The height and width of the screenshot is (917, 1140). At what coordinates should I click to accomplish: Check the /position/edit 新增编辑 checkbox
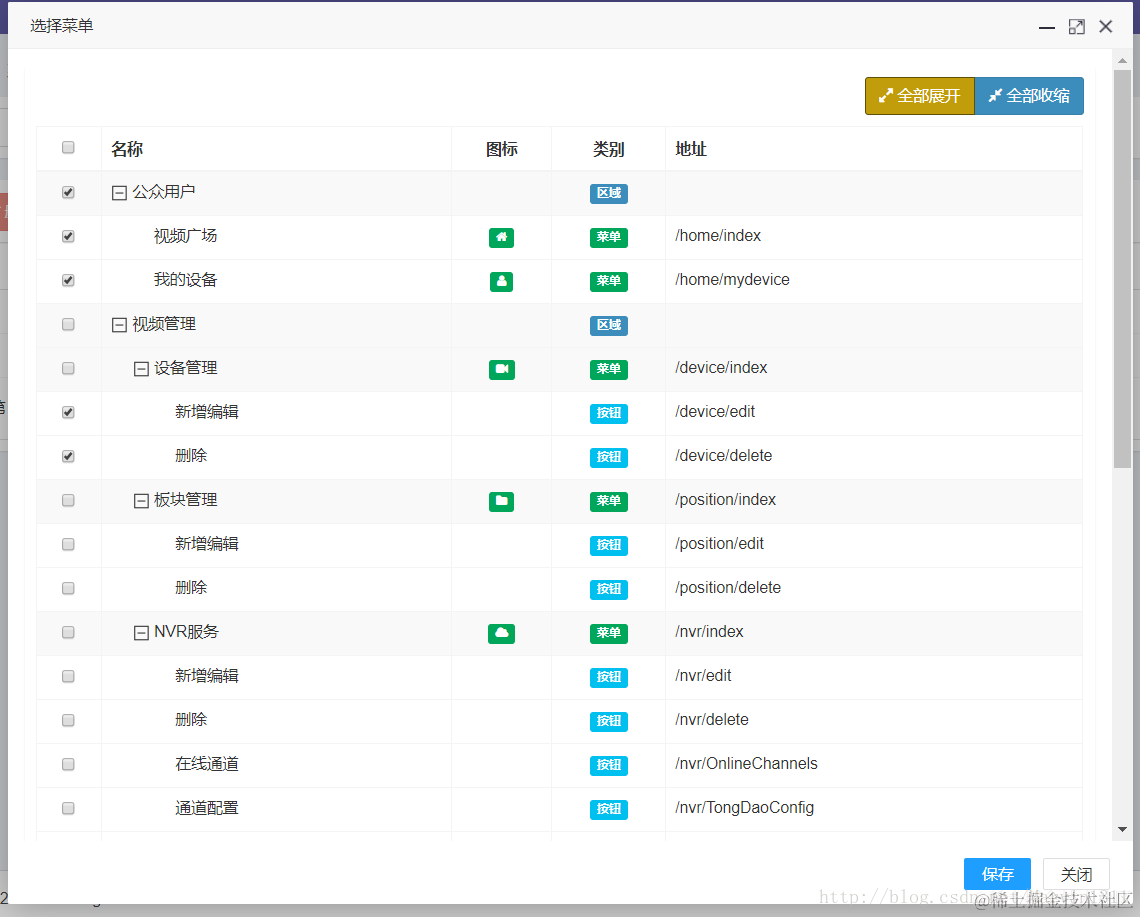68,545
